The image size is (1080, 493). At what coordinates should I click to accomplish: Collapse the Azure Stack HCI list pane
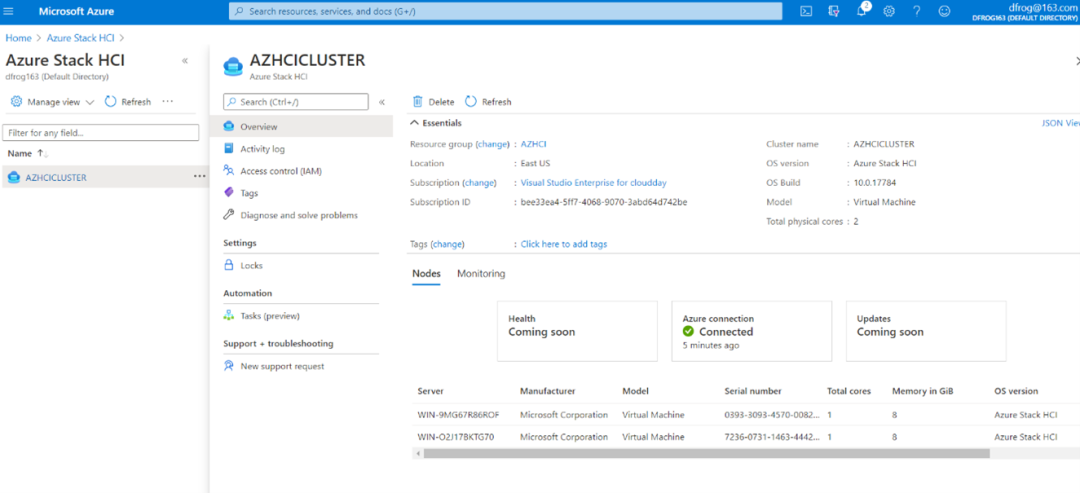click(x=185, y=61)
